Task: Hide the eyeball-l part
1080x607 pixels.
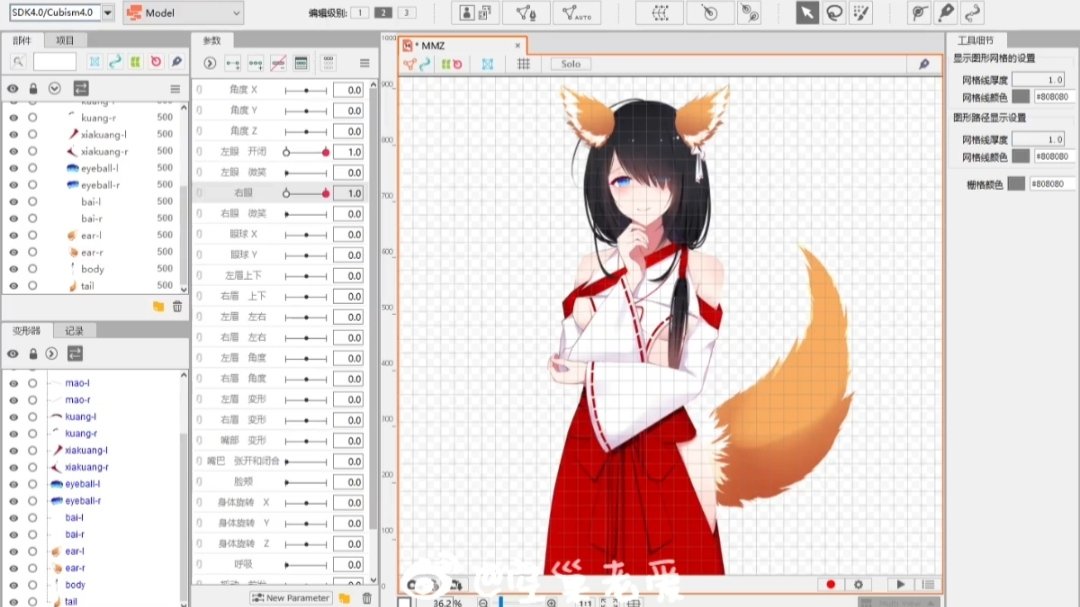Action: tap(13, 168)
